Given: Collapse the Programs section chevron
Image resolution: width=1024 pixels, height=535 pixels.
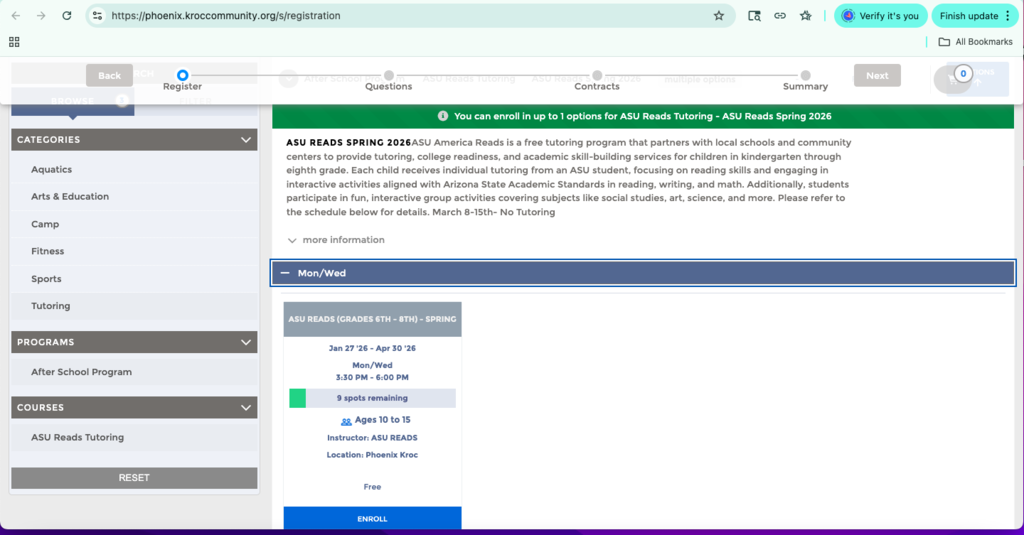Looking at the screenshot, I should coord(246,342).
